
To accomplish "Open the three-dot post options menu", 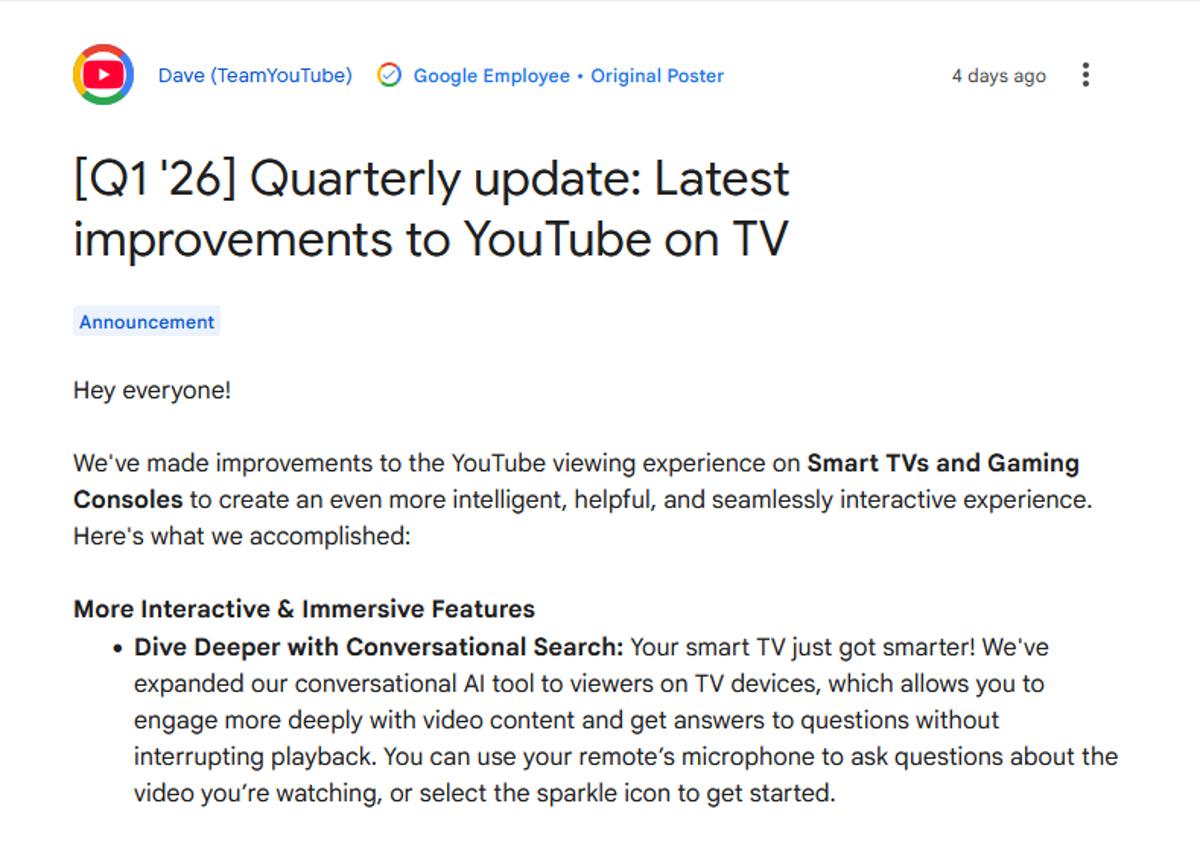I will click(x=1085, y=75).
